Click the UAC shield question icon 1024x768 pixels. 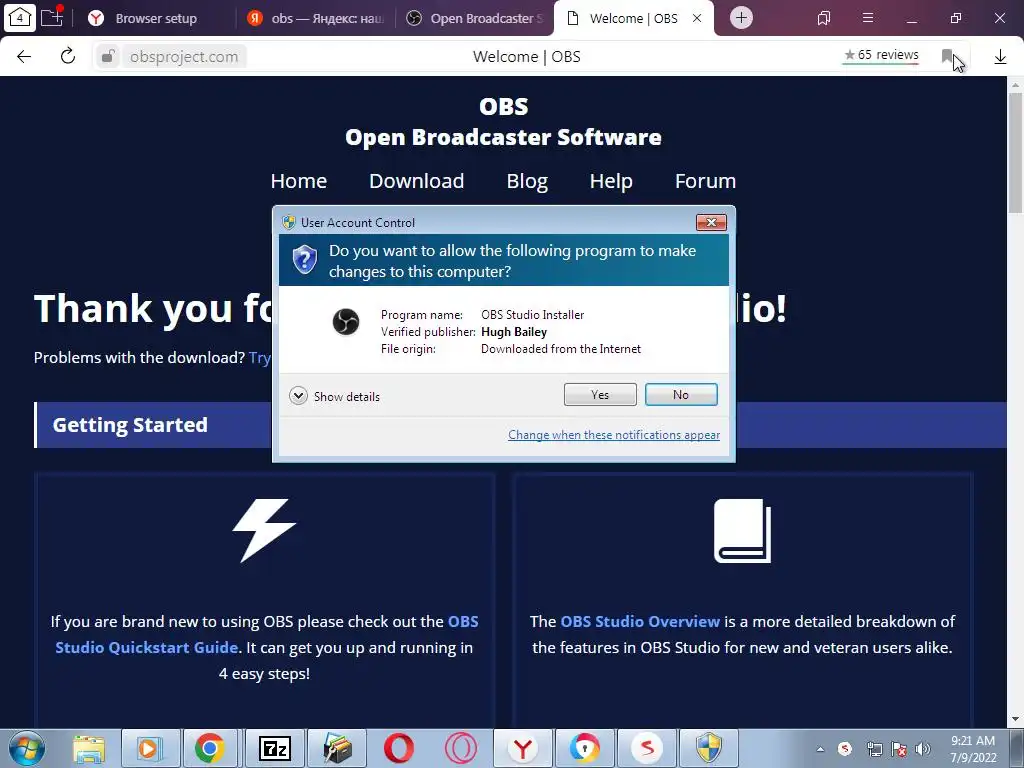[304, 260]
